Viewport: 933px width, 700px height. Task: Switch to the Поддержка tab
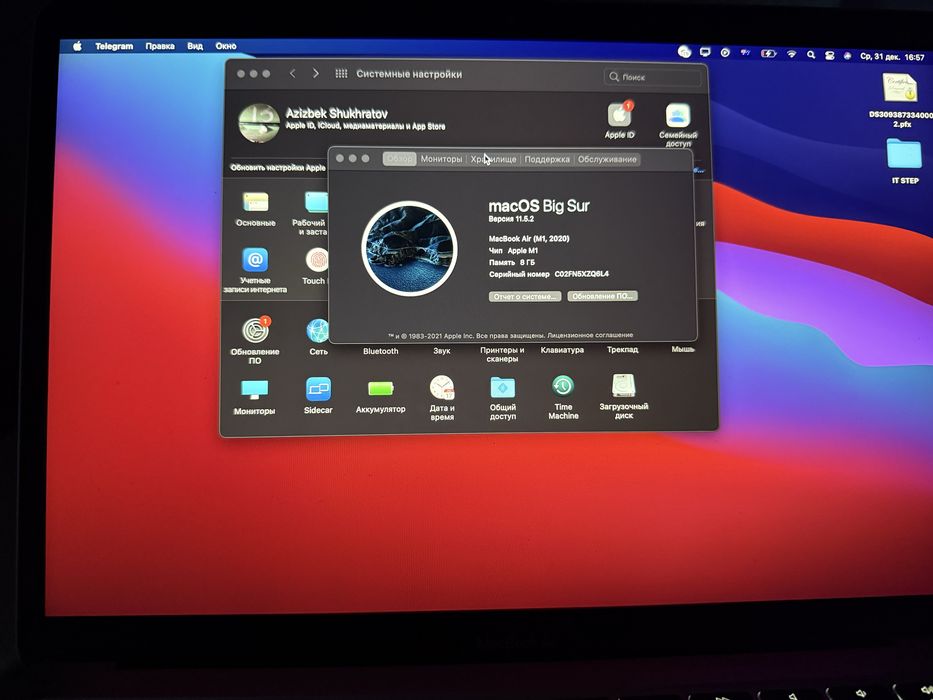click(x=547, y=159)
